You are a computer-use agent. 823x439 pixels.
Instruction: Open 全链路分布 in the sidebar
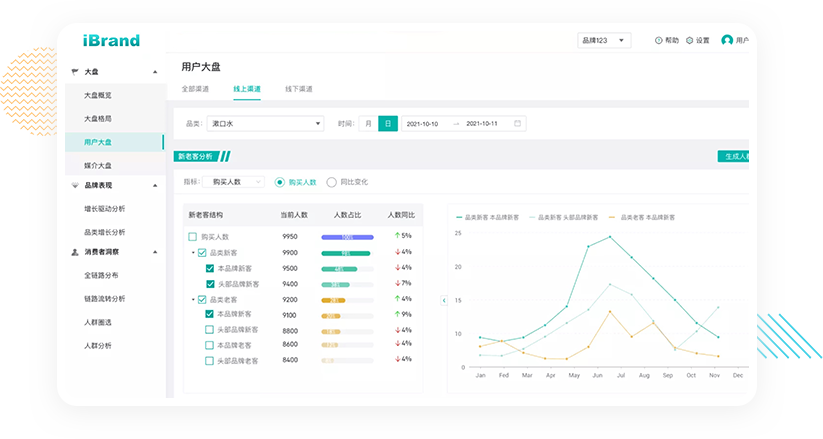[x=101, y=275]
